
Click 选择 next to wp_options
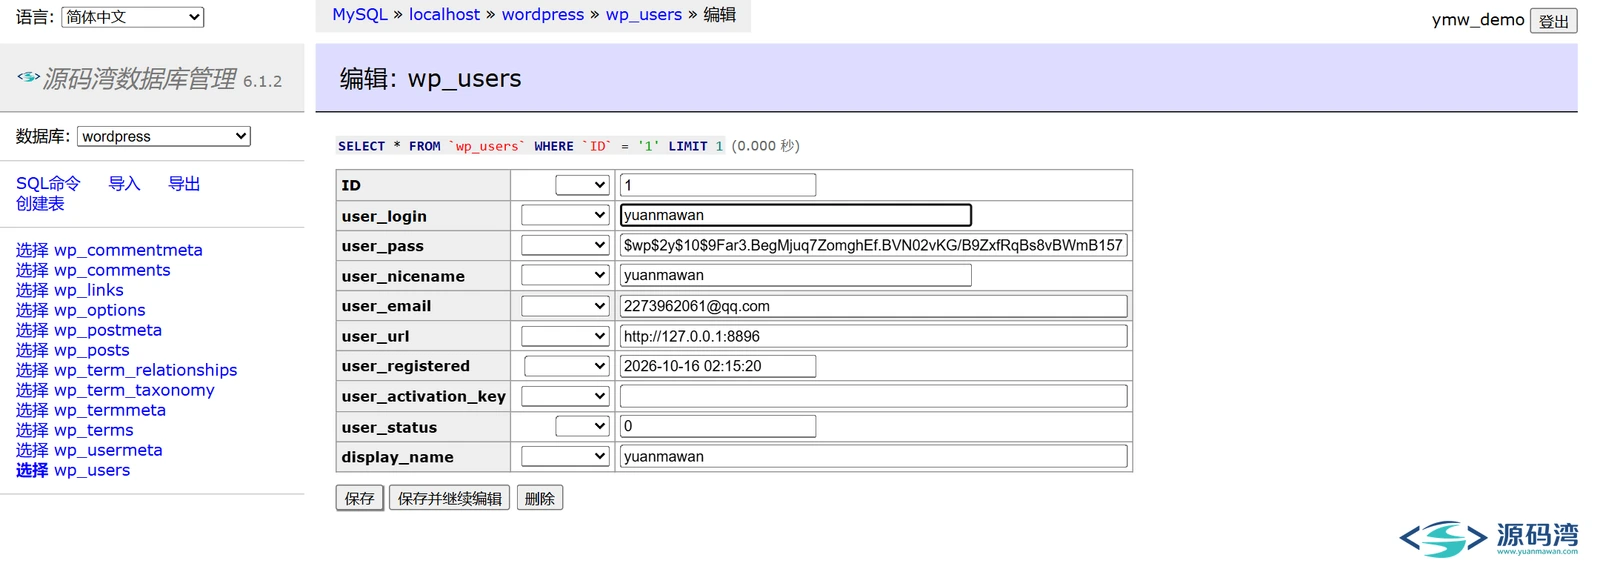click(x=32, y=310)
